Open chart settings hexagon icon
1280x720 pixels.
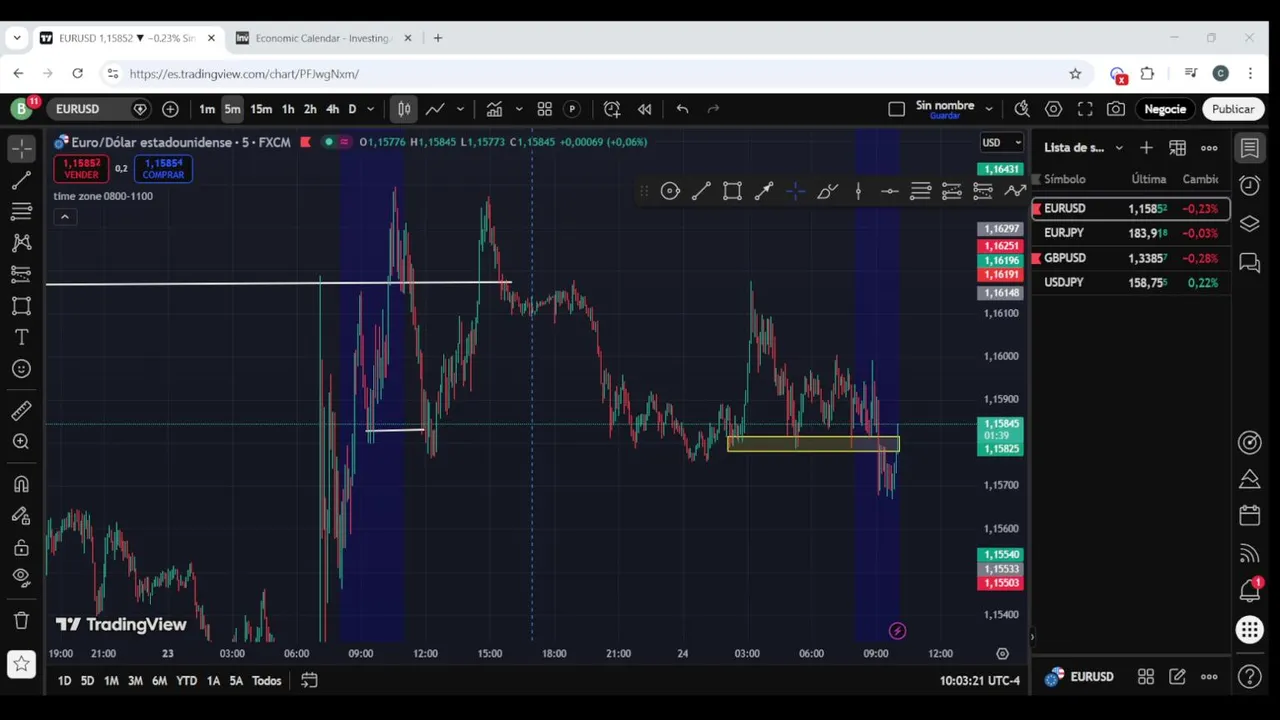[1053, 109]
